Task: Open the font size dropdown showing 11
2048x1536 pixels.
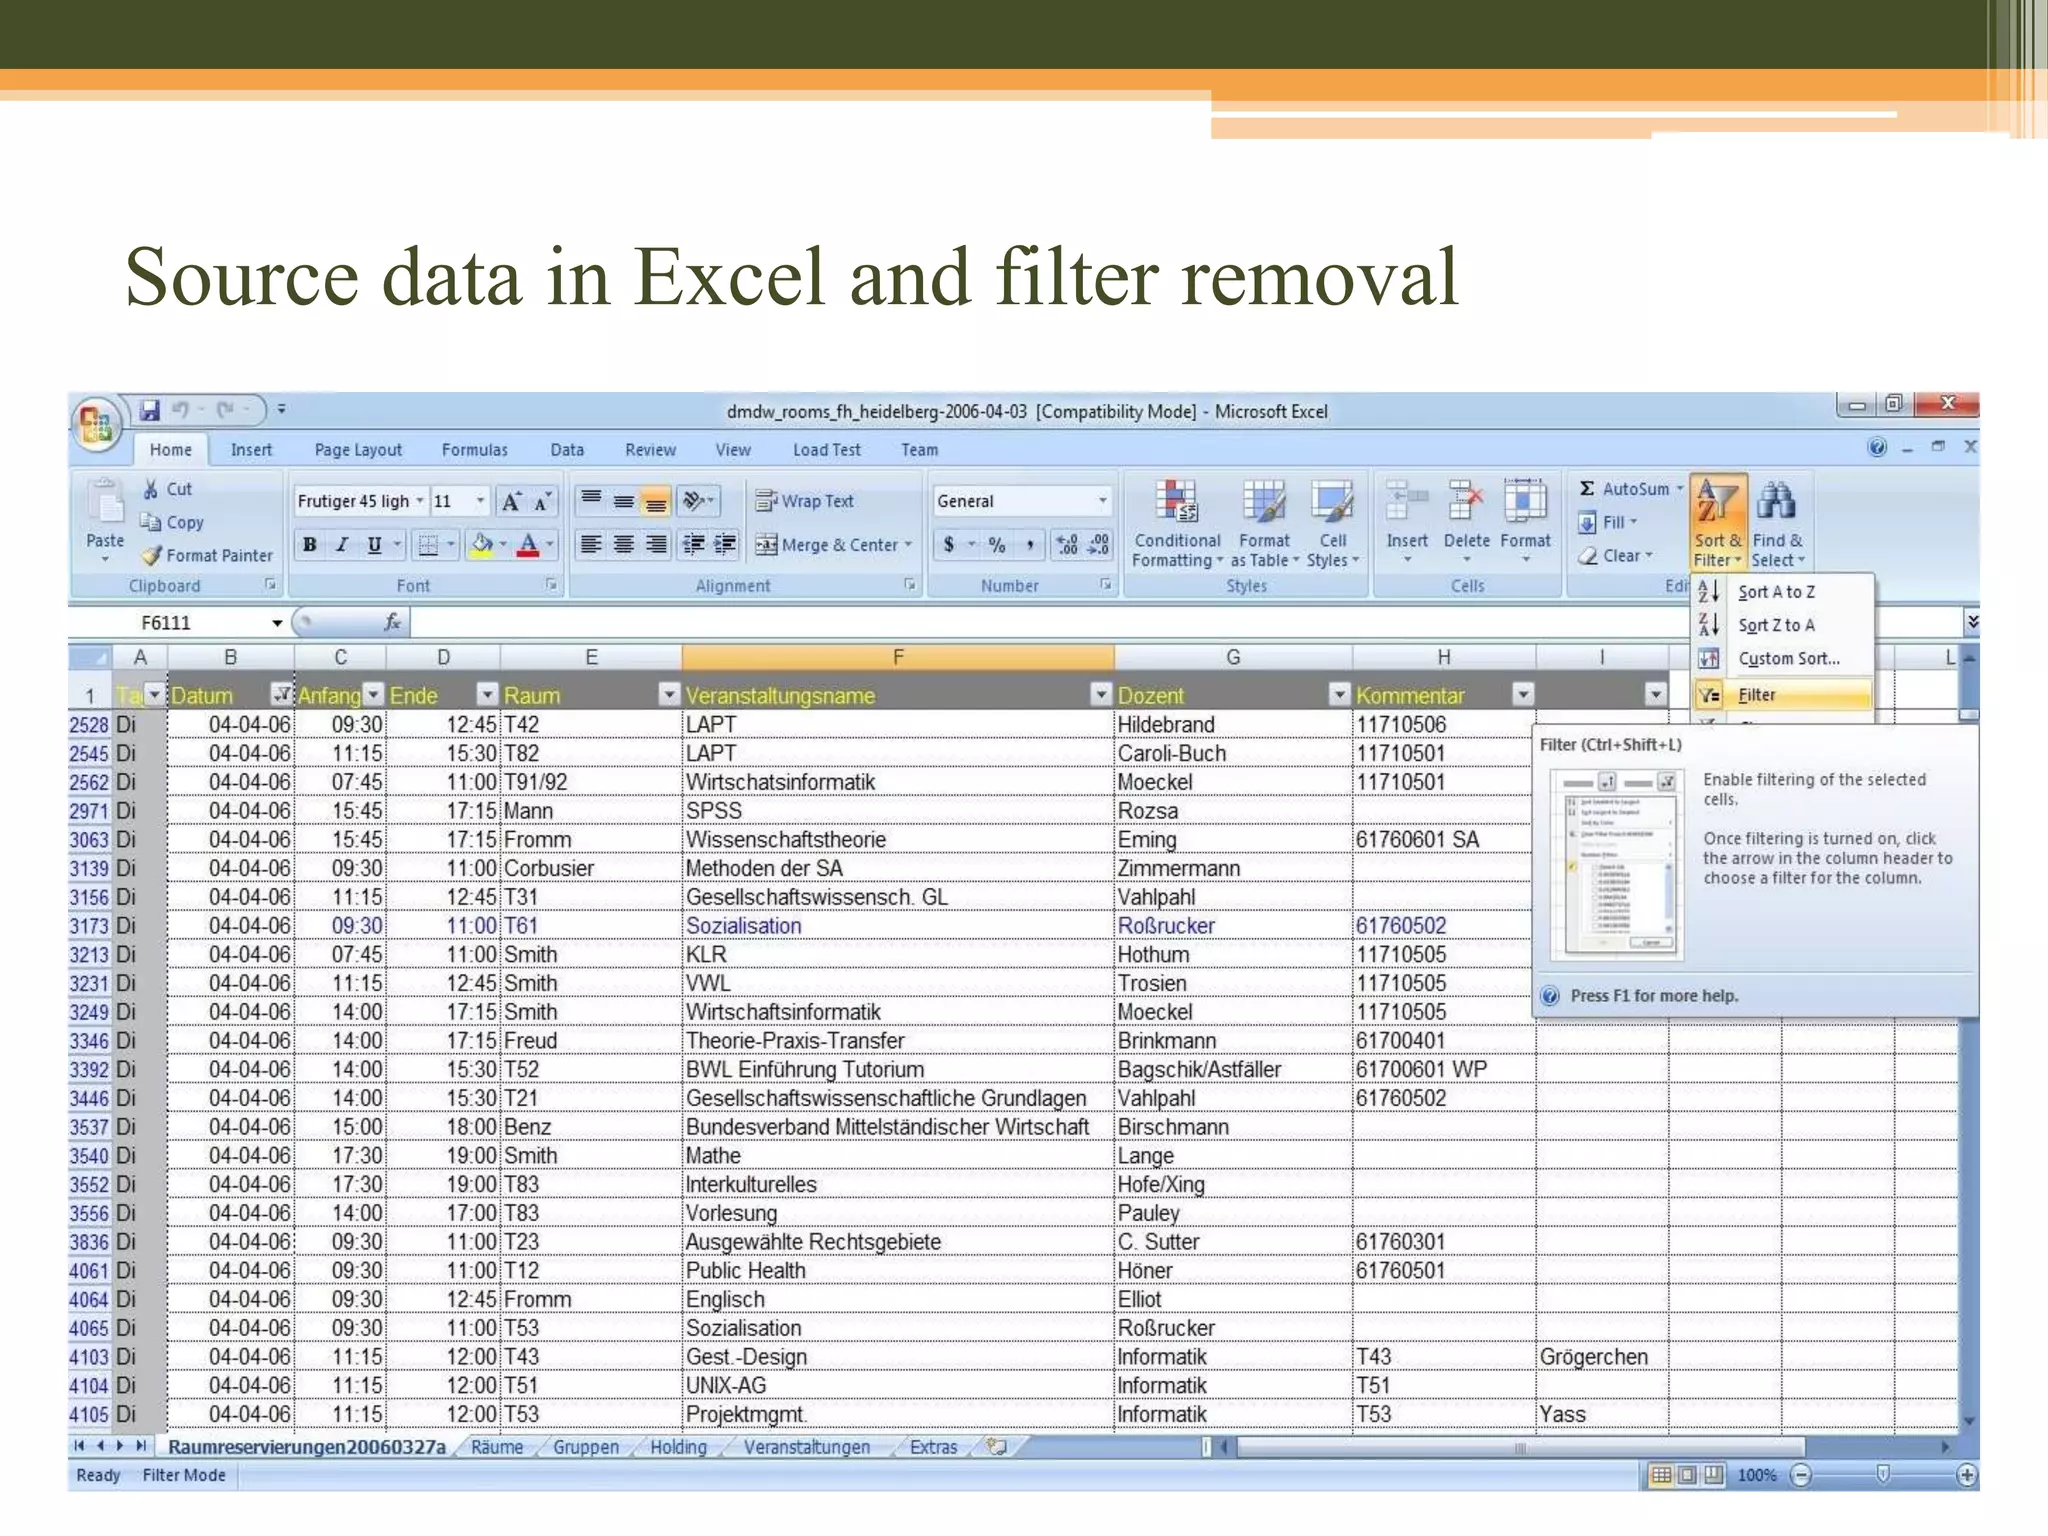Action: 480,501
